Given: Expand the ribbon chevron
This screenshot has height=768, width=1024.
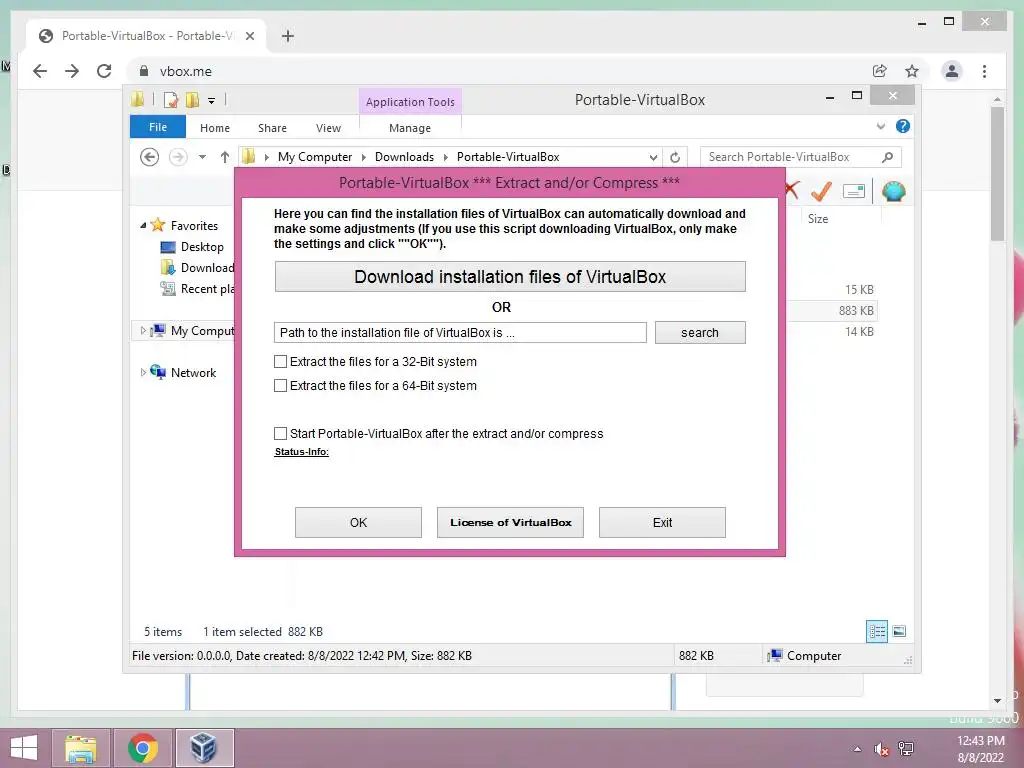Looking at the screenshot, I should pyautogui.click(x=881, y=127).
